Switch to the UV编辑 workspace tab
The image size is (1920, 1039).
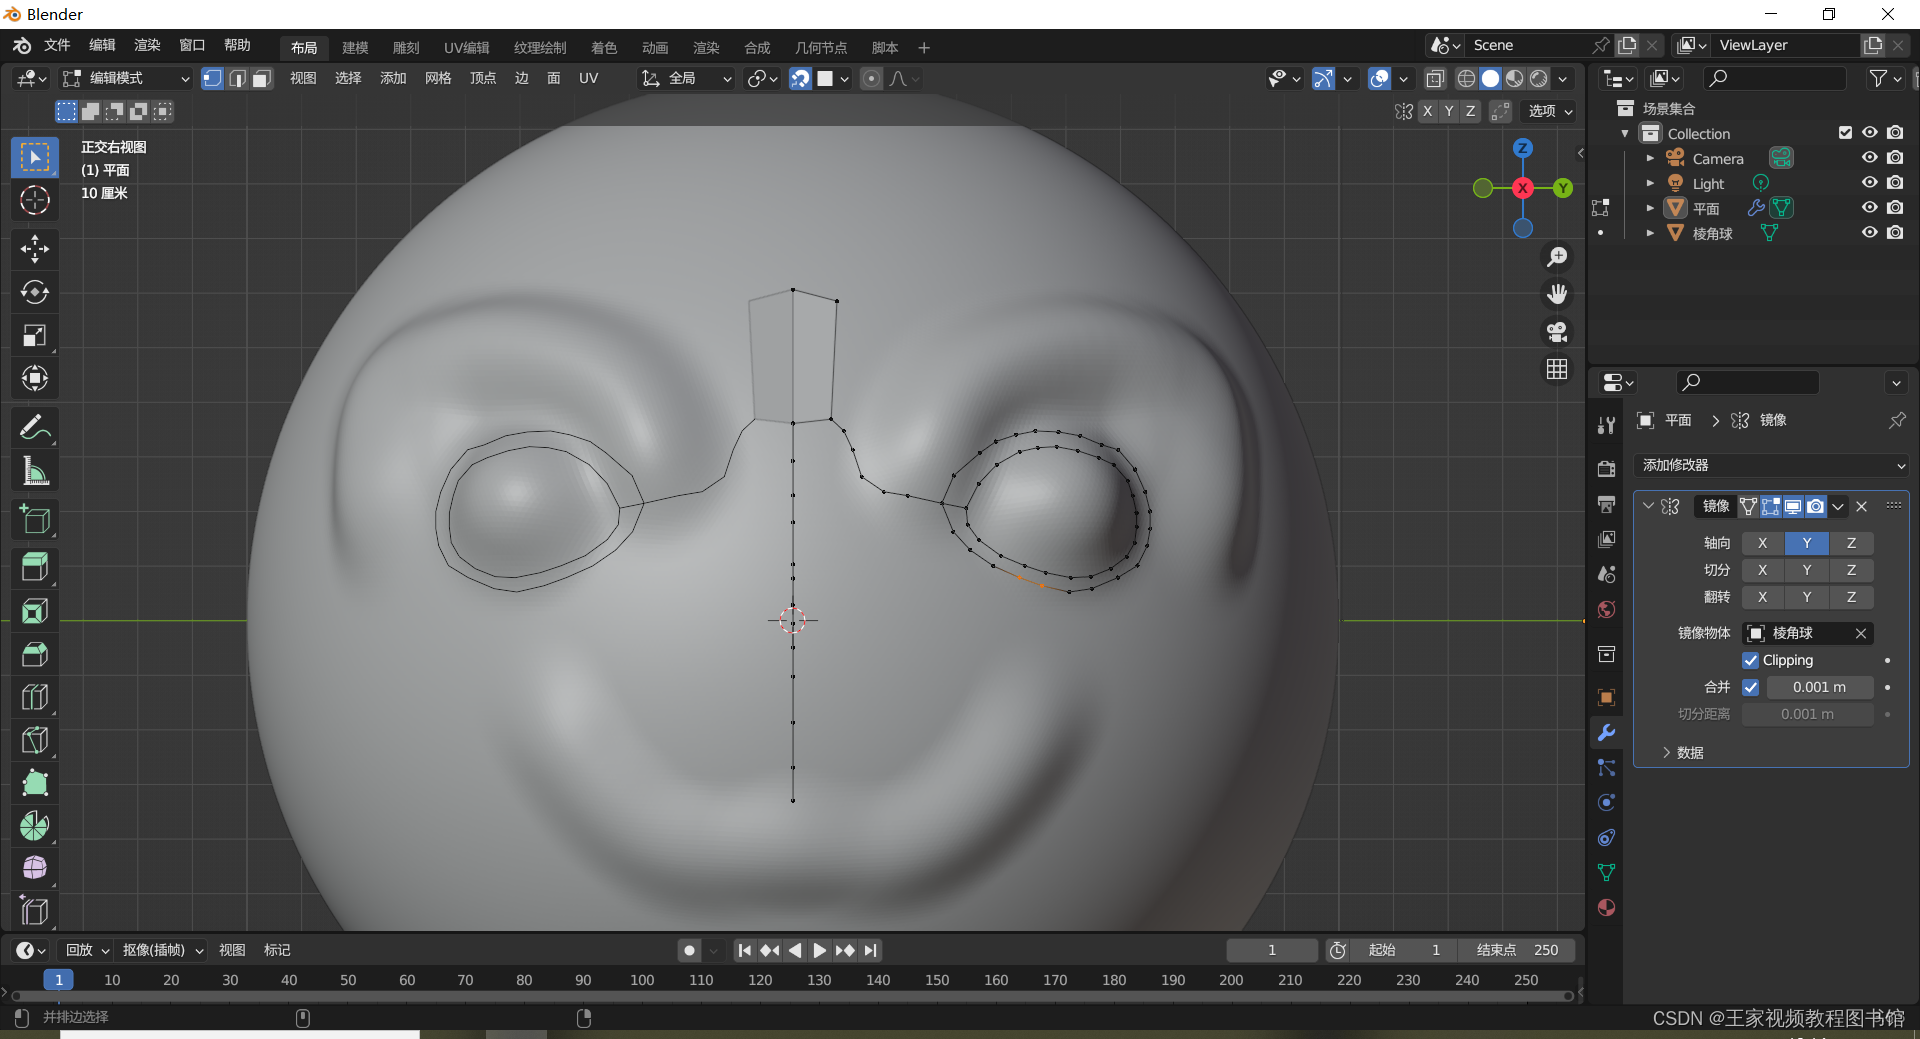[x=466, y=47]
